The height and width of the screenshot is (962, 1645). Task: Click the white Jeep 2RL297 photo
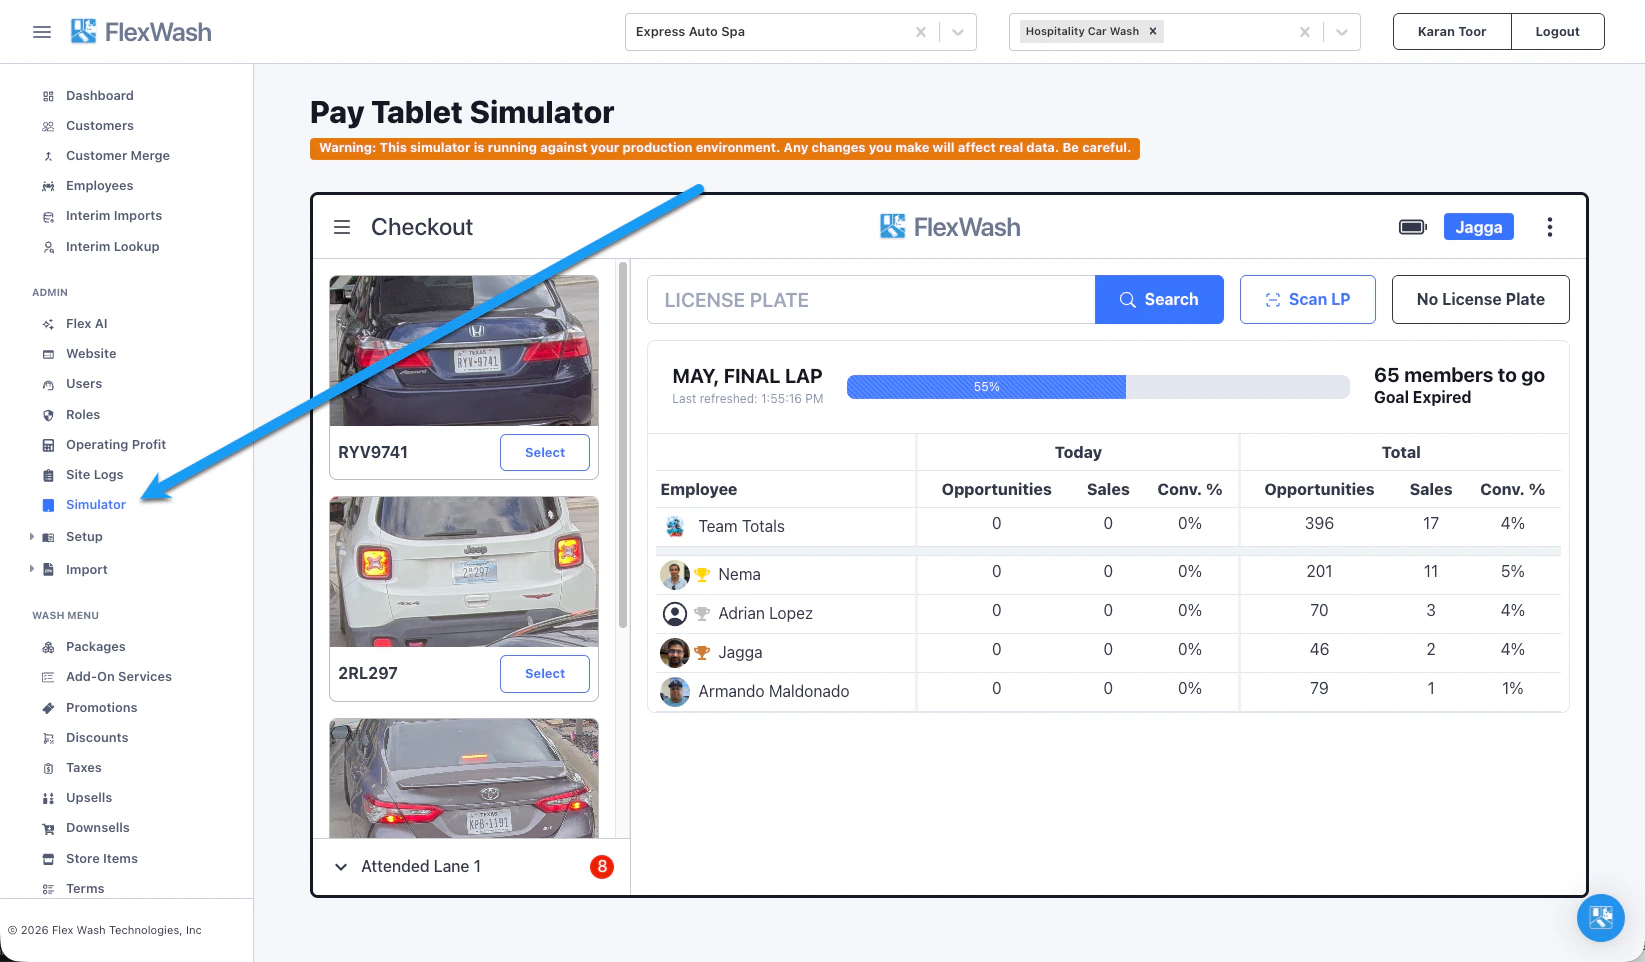(x=464, y=572)
